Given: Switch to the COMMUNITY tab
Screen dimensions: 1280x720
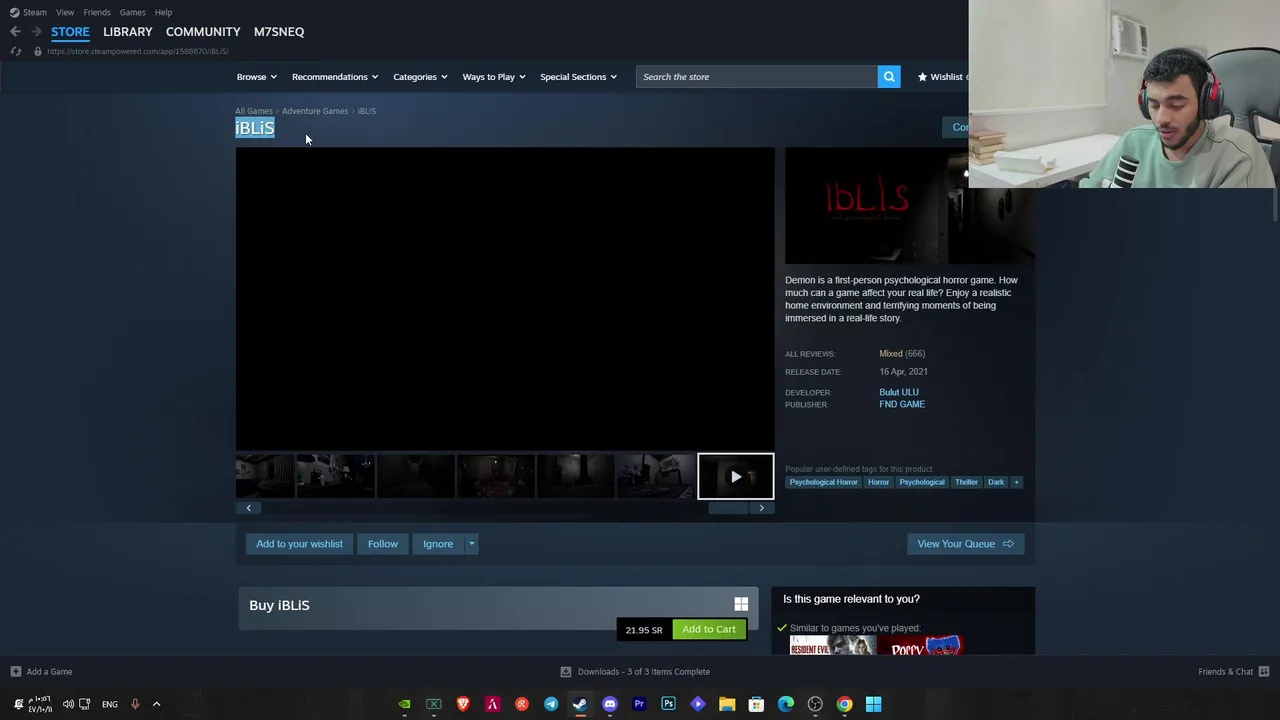Looking at the screenshot, I should (x=203, y=32).
